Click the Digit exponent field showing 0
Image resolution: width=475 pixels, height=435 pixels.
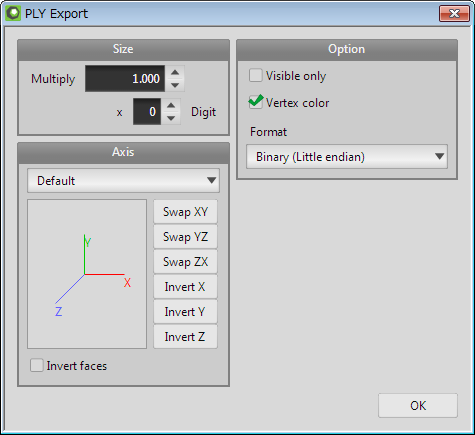click(x=147, y=112)
